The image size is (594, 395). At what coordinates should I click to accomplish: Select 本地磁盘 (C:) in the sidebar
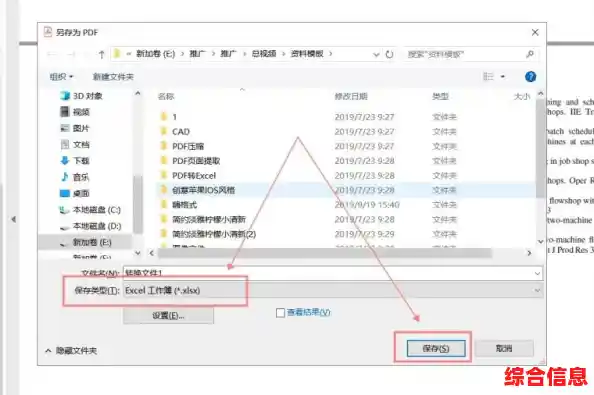pos(97,210)
